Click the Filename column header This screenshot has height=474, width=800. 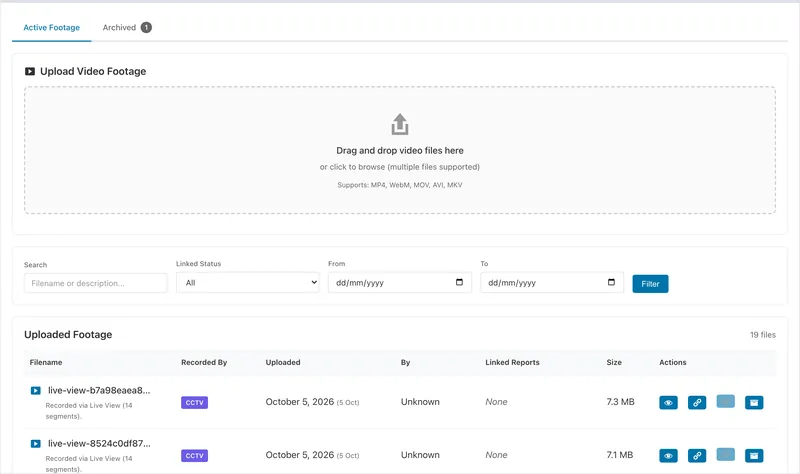46,362
